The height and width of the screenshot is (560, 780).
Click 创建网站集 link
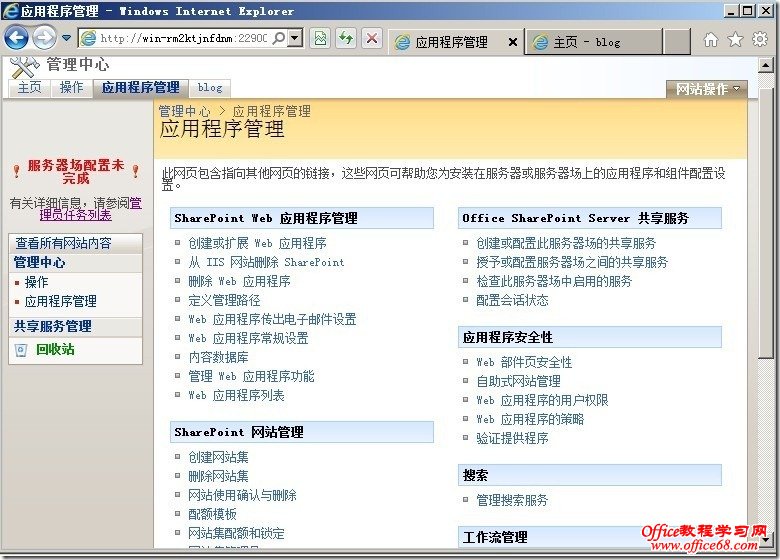218,457
